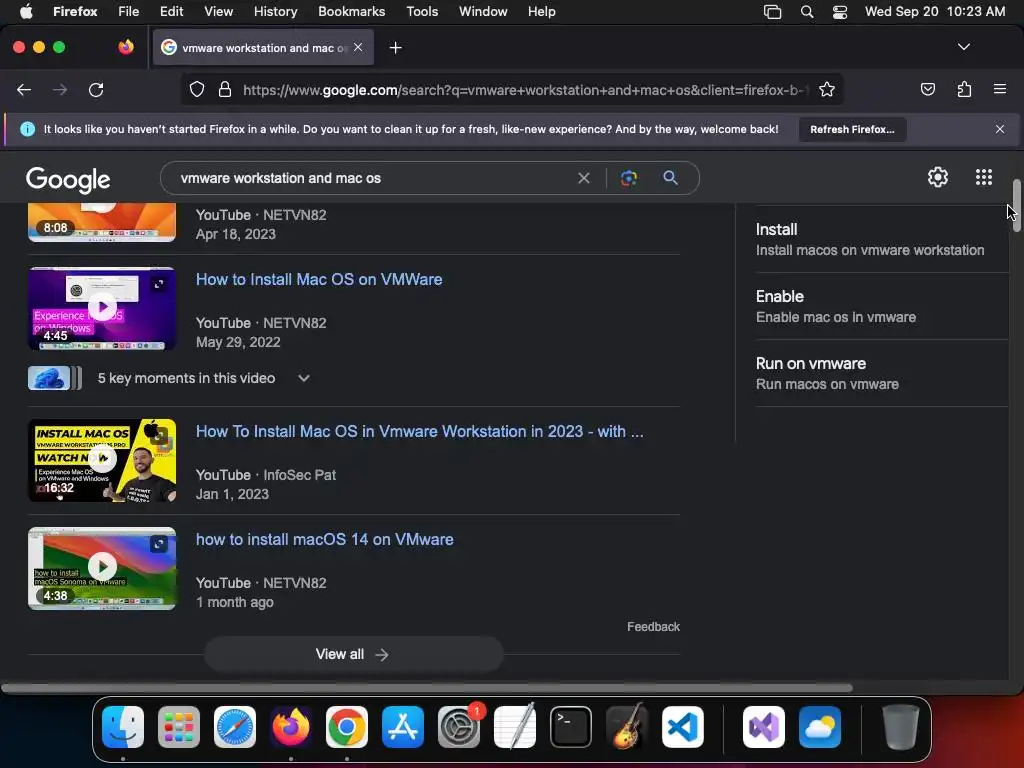This screenshot has width=1024, height=768.
Task: Open the Google apps grid
Action: coord(984,177)
